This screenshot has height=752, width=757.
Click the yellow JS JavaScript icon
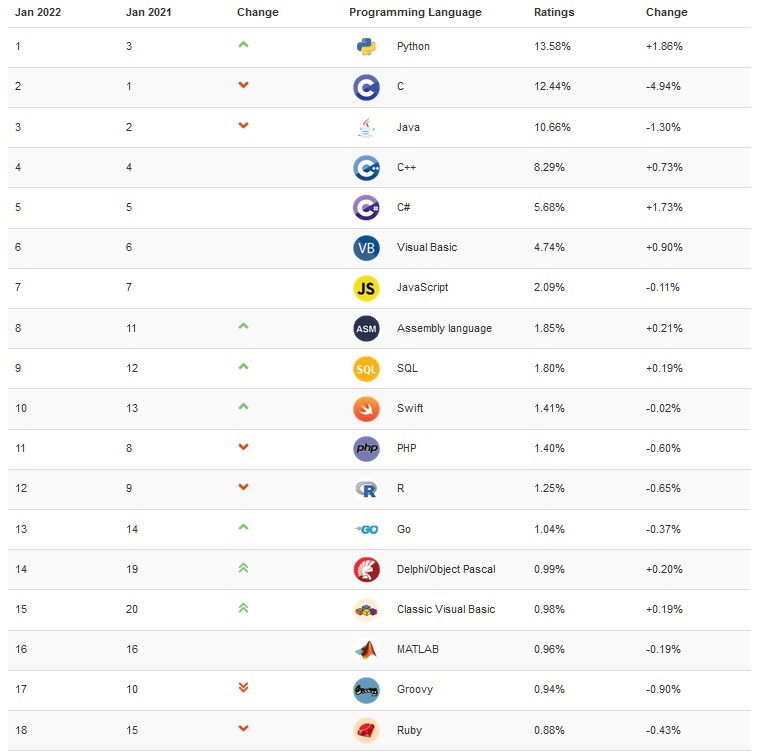[366, 288]
